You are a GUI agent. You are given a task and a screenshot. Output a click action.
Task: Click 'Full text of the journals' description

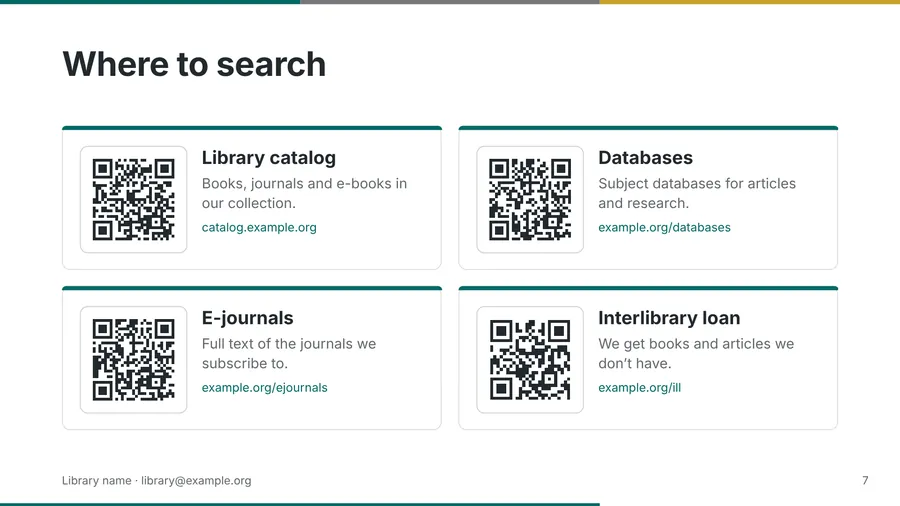tap(289, 353)
